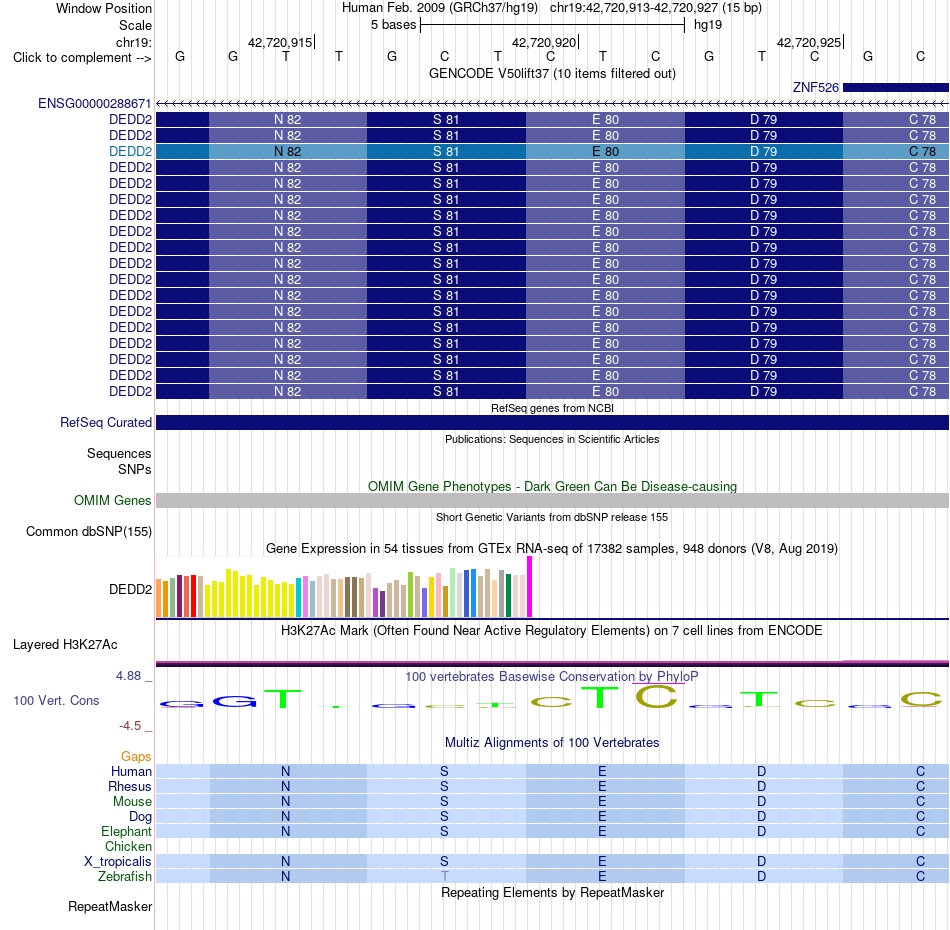This screenshot has width=950, height=930.
Task: Click coordinate label 42,720,920
Action: [544, 42]
